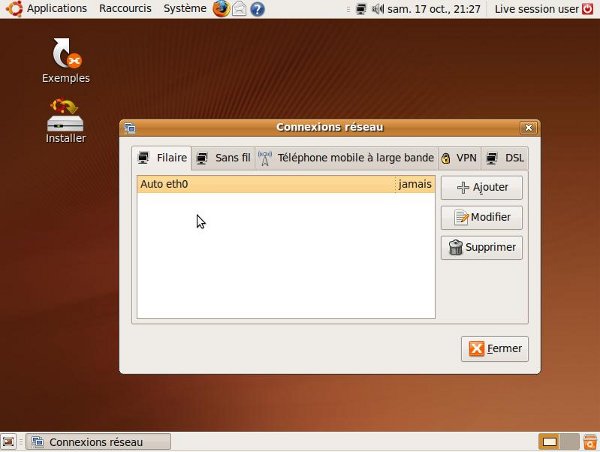600x452 pixels.
Task: Open the trash icon in bottom panel
Action: pos(588,441)
